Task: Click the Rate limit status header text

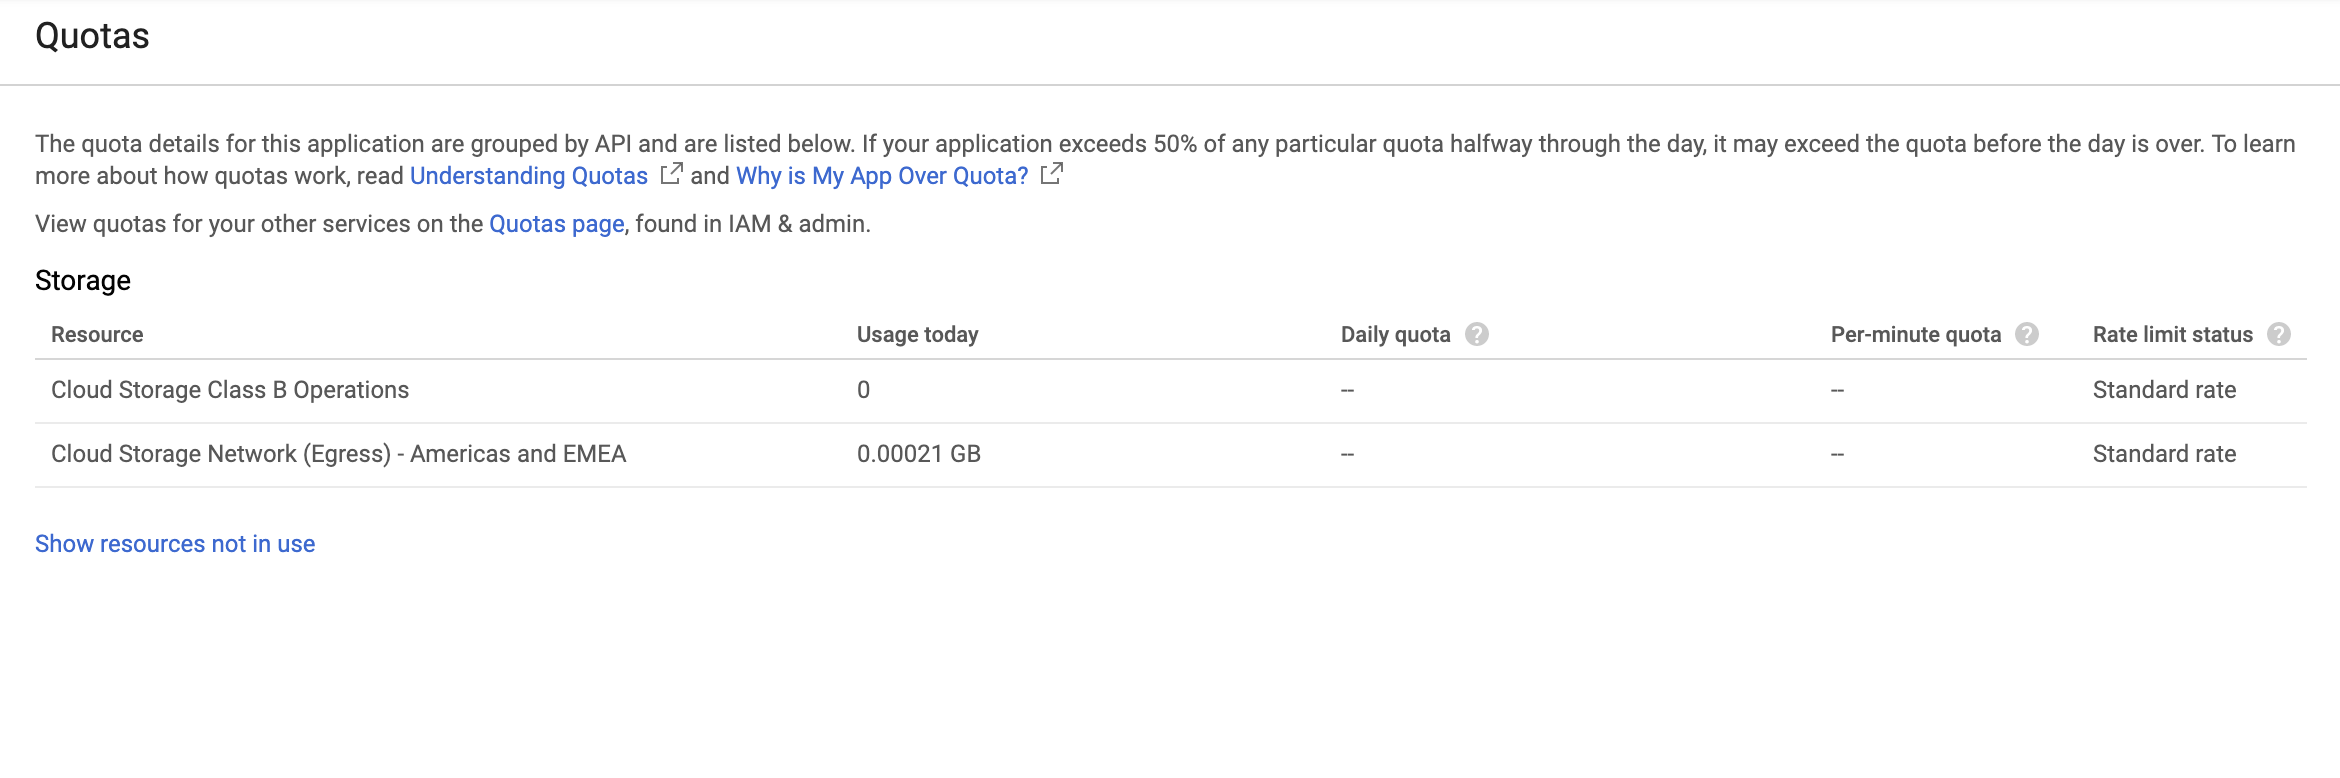Action: click(x=2172, y=335)
